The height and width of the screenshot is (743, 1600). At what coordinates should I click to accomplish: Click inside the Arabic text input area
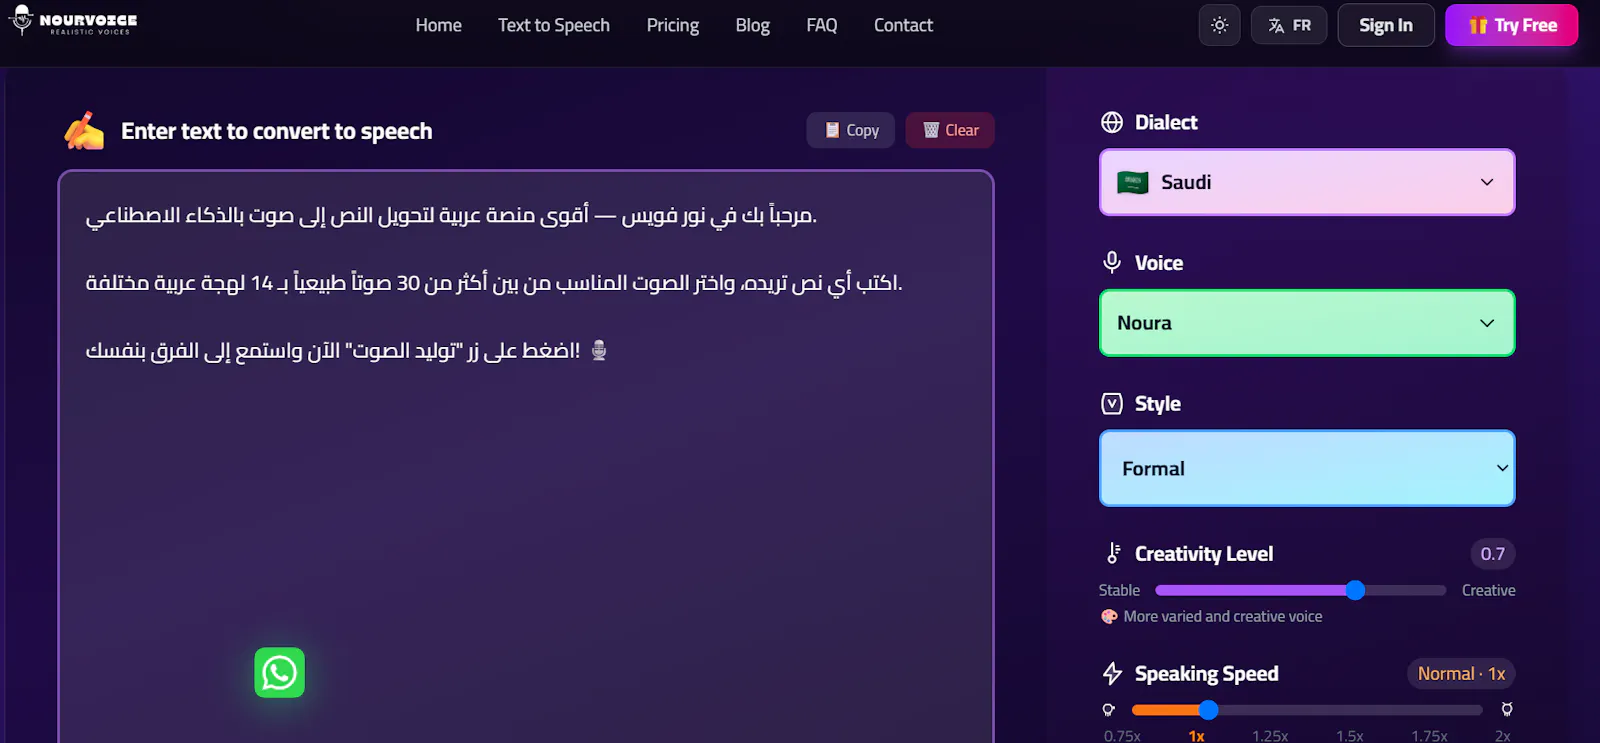(526, 456)
